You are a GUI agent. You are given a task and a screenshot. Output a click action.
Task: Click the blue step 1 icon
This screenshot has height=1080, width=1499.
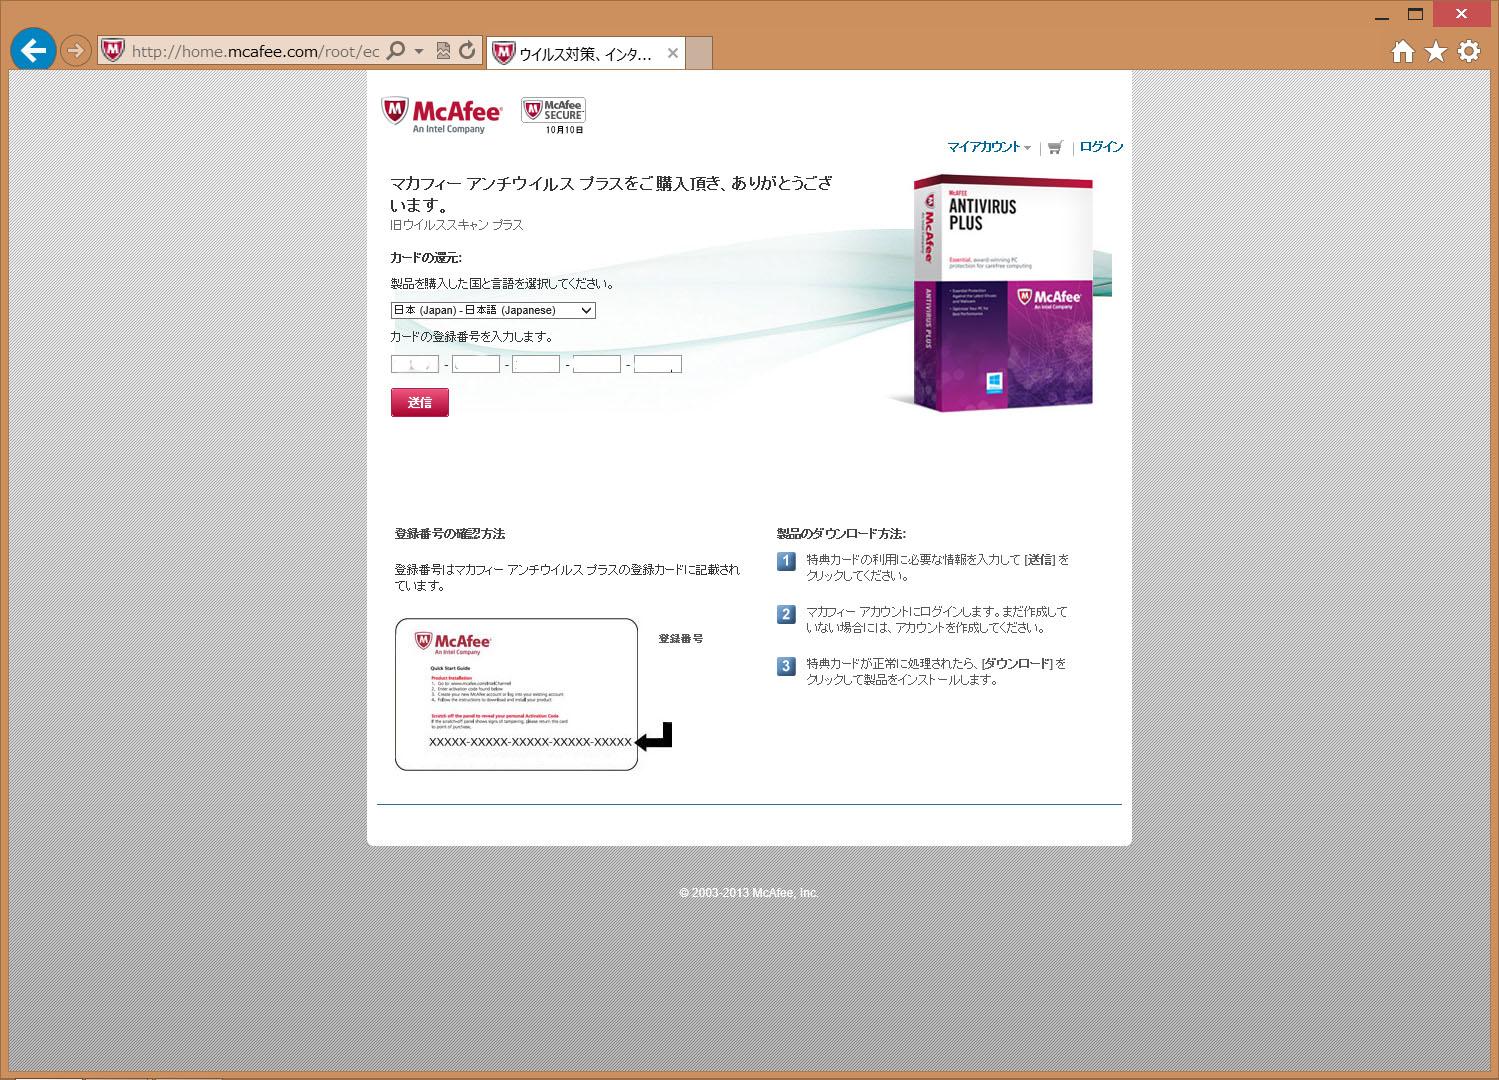[786, 561]
